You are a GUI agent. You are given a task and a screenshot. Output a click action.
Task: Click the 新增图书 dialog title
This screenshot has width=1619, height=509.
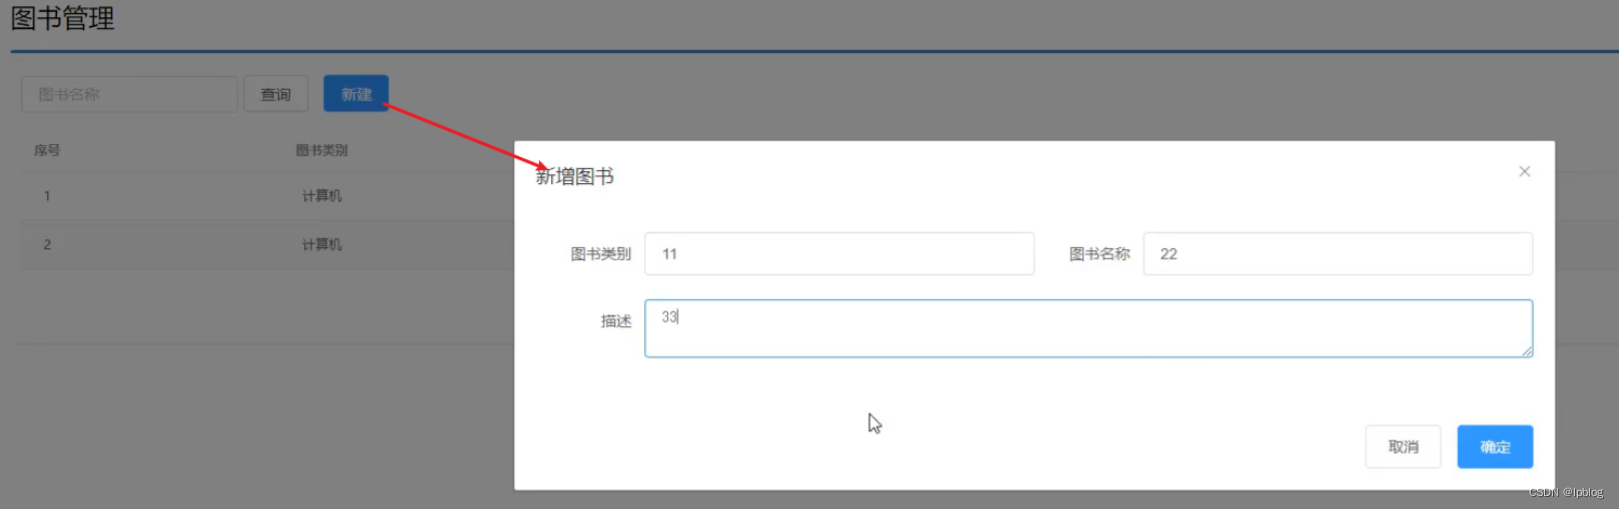pos(575,177)
